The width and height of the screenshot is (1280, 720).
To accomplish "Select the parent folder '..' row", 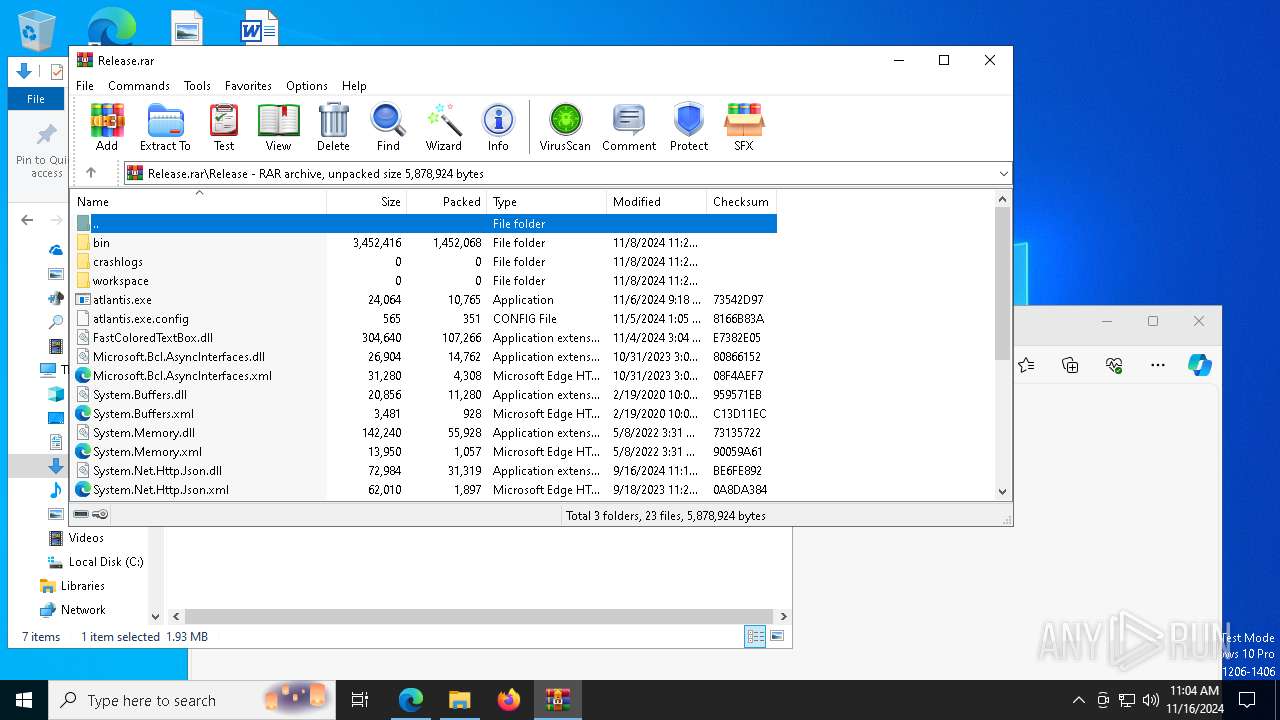I will tap(425, 224).
